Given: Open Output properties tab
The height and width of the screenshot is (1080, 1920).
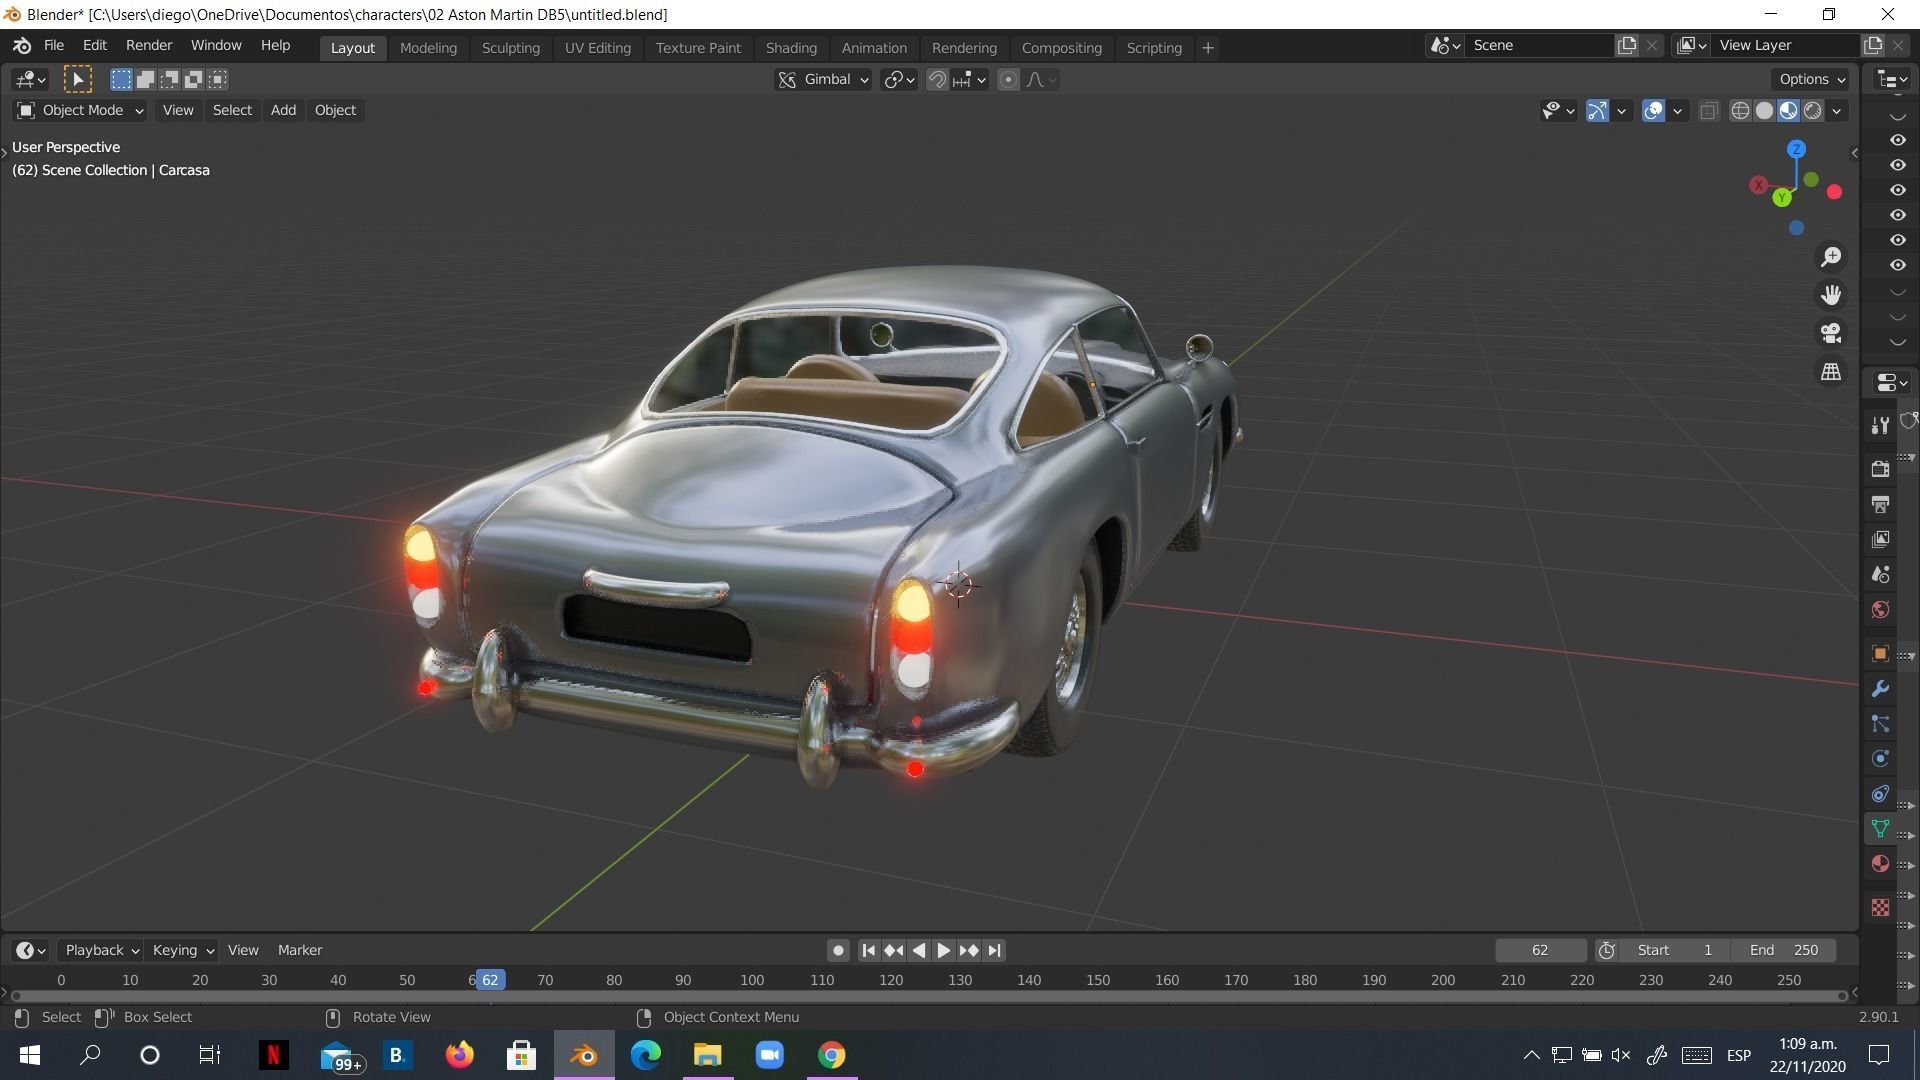Looking at the screenshot, I should [x=1880, y=504].
